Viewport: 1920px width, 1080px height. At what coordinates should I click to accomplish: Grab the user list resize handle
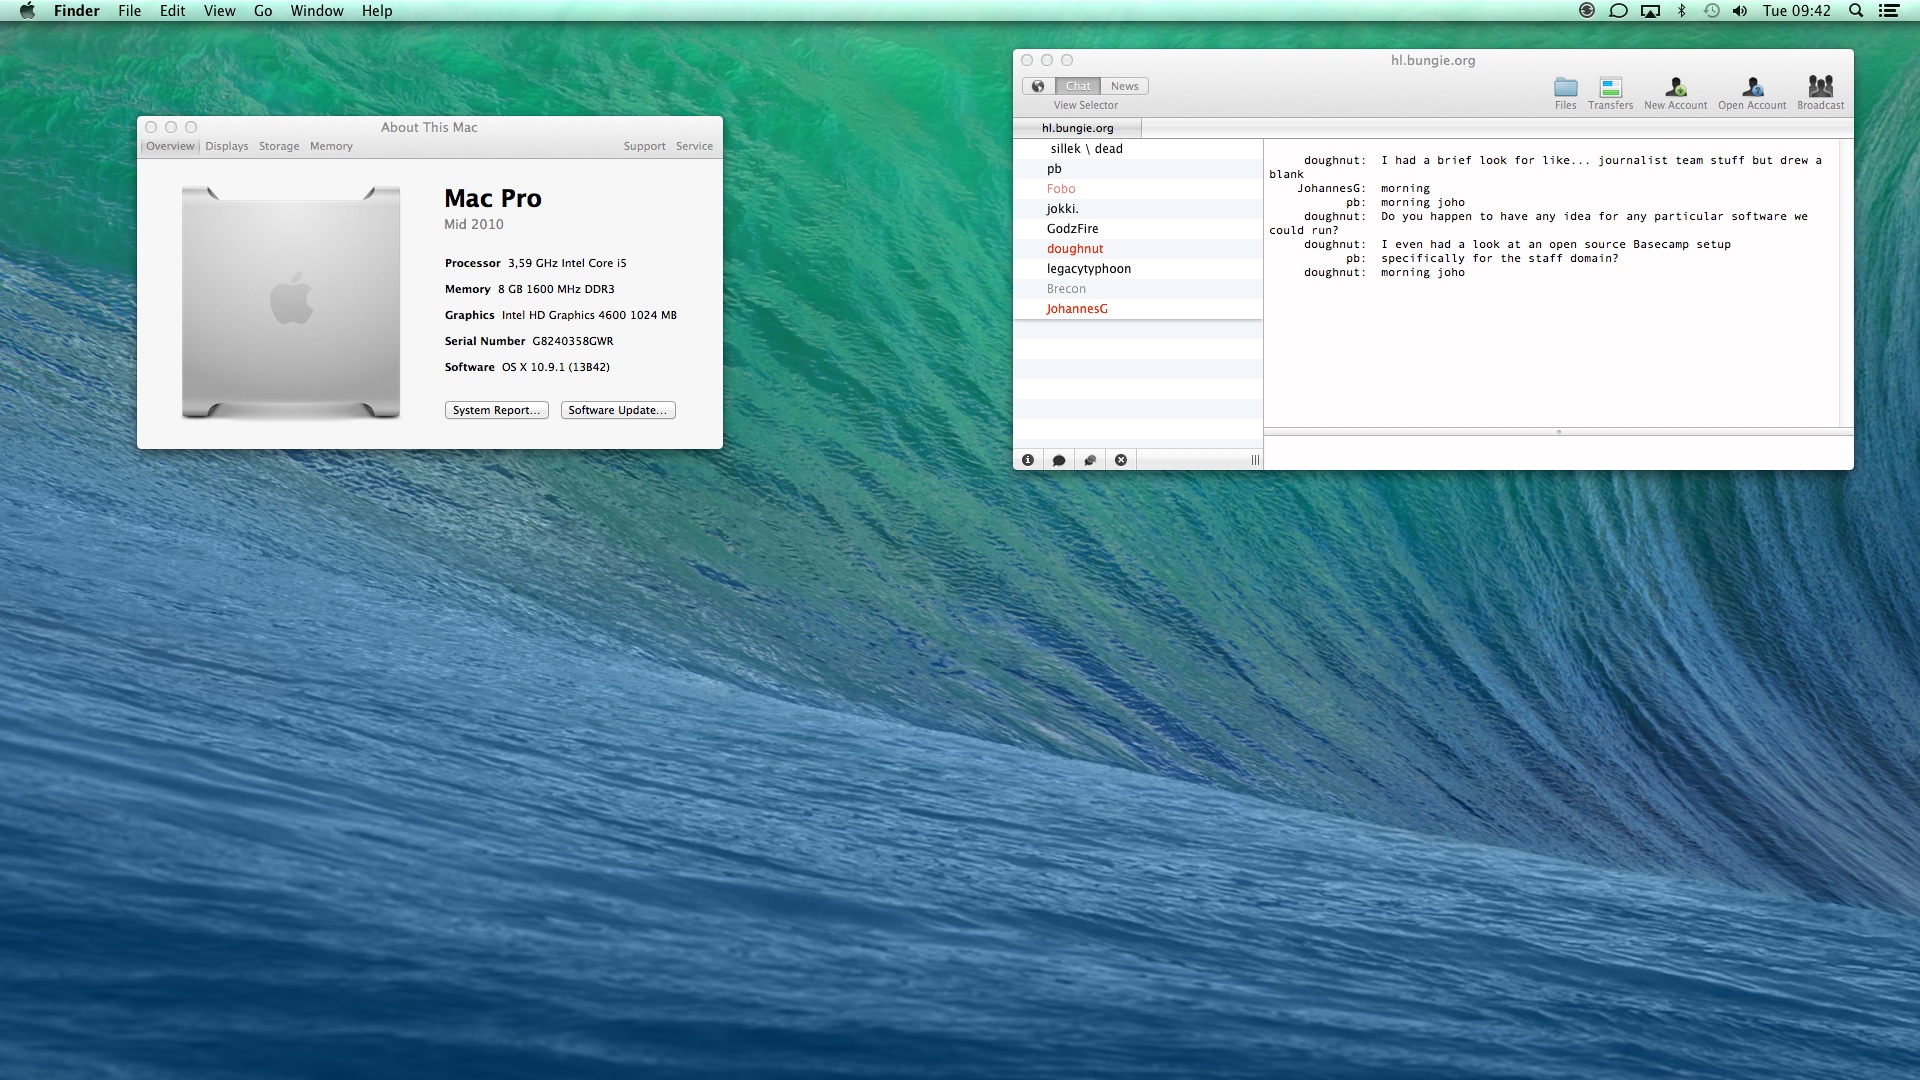click(x=1255, y=460)
